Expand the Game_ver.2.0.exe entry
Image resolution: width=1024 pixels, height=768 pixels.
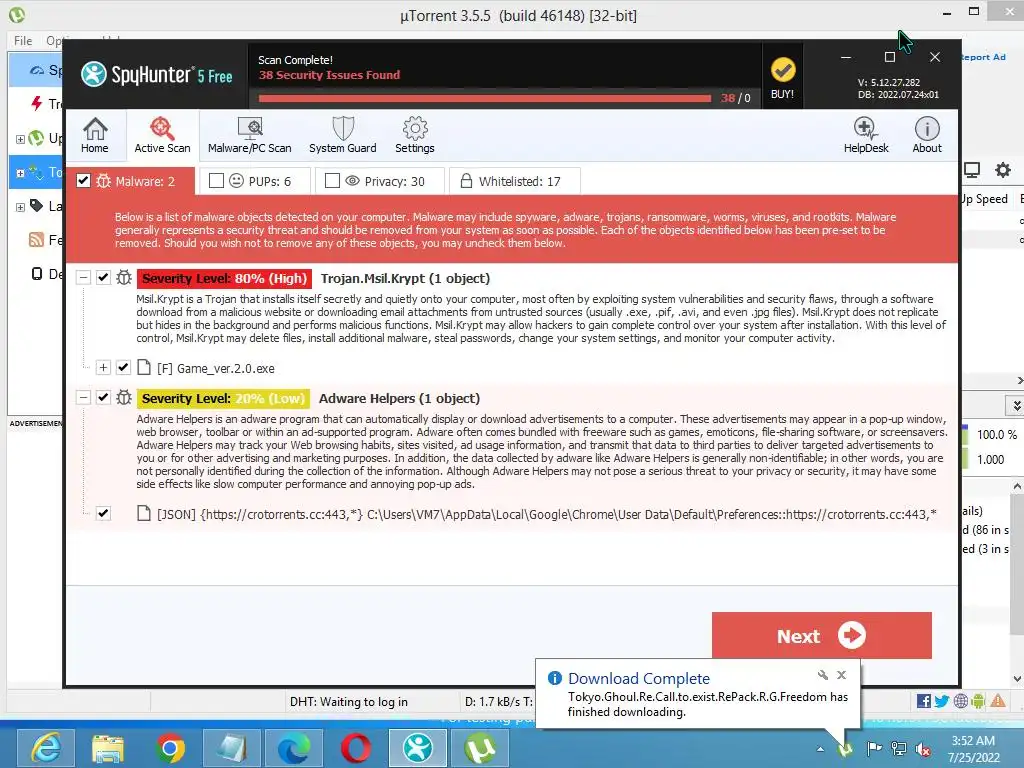coord(103,368)
